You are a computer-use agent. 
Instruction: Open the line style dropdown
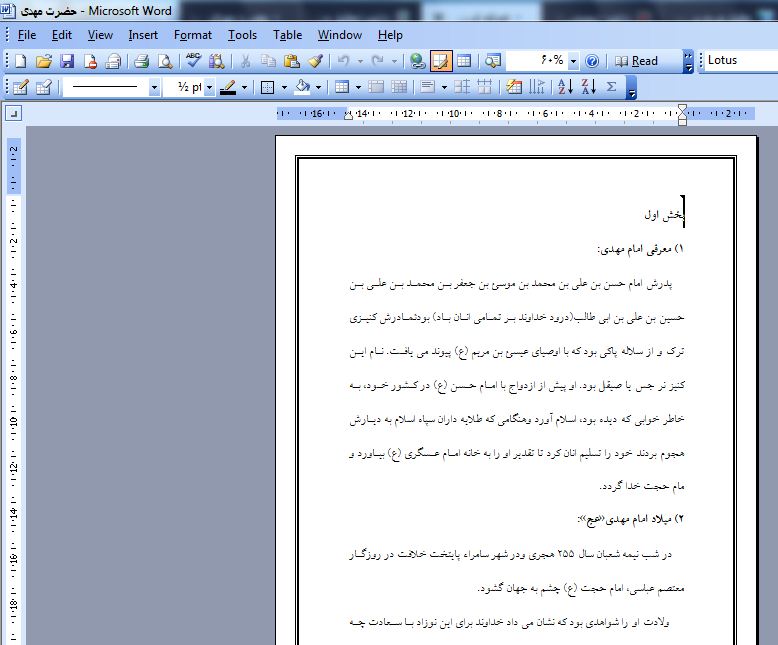(x=154, y=88)
